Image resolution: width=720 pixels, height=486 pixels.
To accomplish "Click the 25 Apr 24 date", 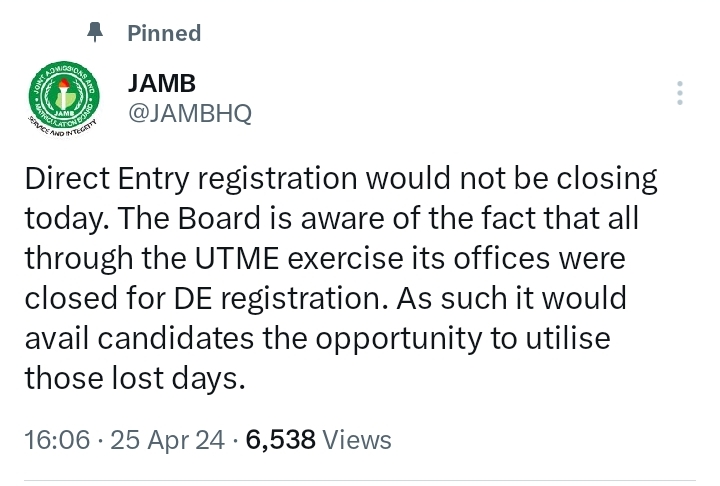I will (168, 440).
